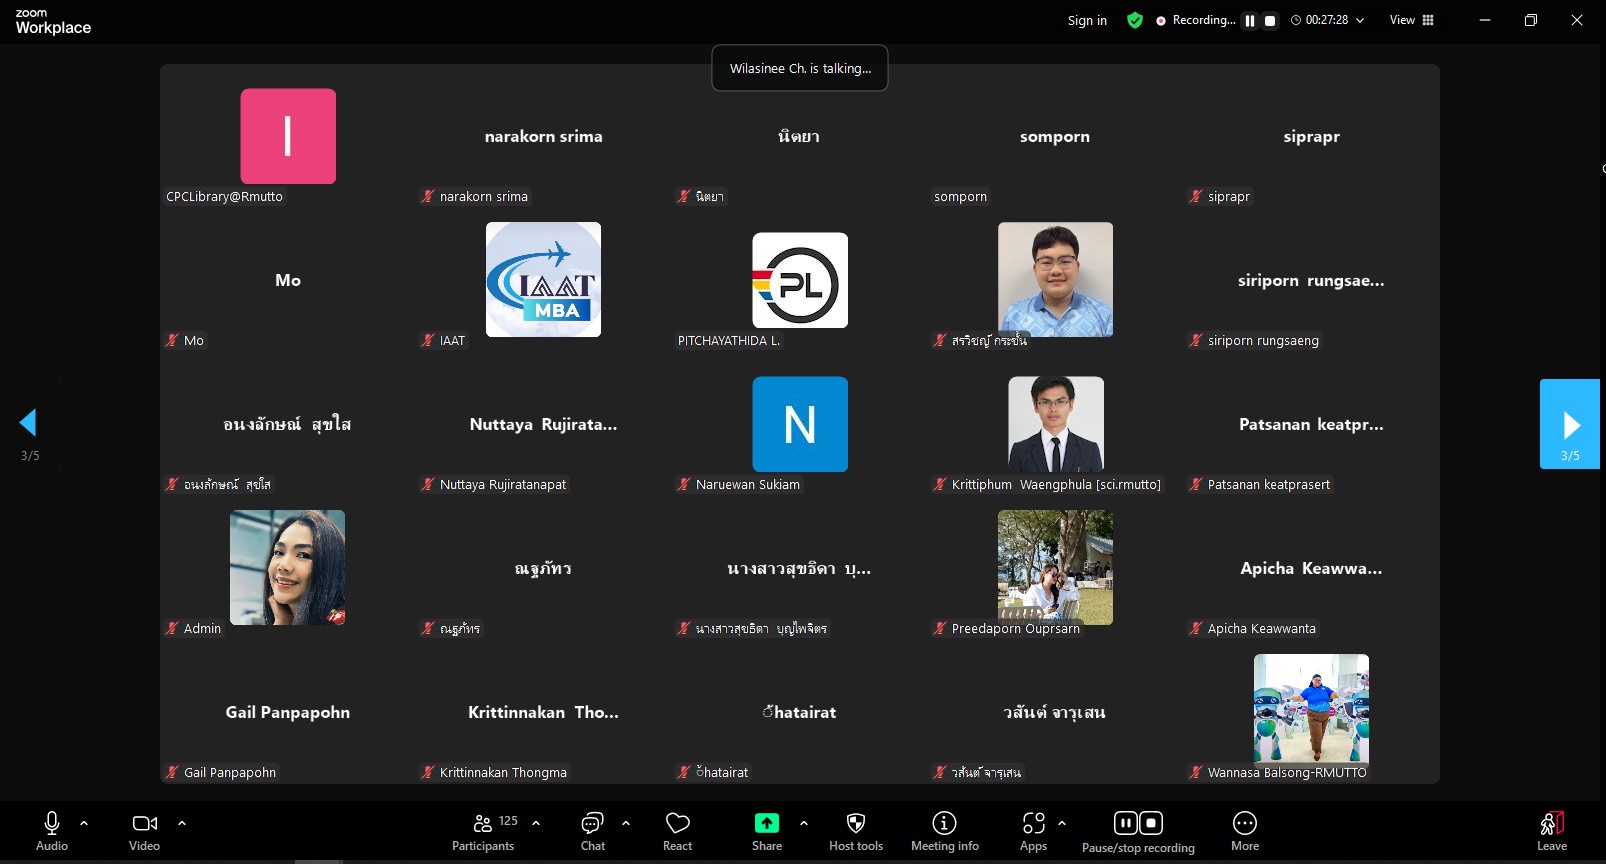Open Host tools shield menu

[856, 831]
